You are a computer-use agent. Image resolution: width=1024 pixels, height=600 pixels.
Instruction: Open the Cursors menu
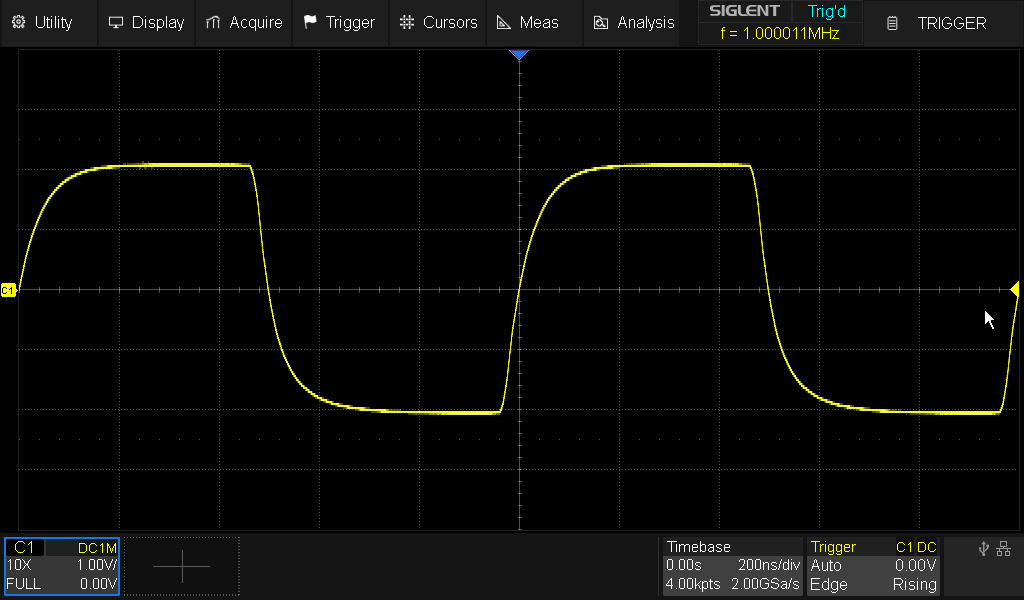[438, 22]
